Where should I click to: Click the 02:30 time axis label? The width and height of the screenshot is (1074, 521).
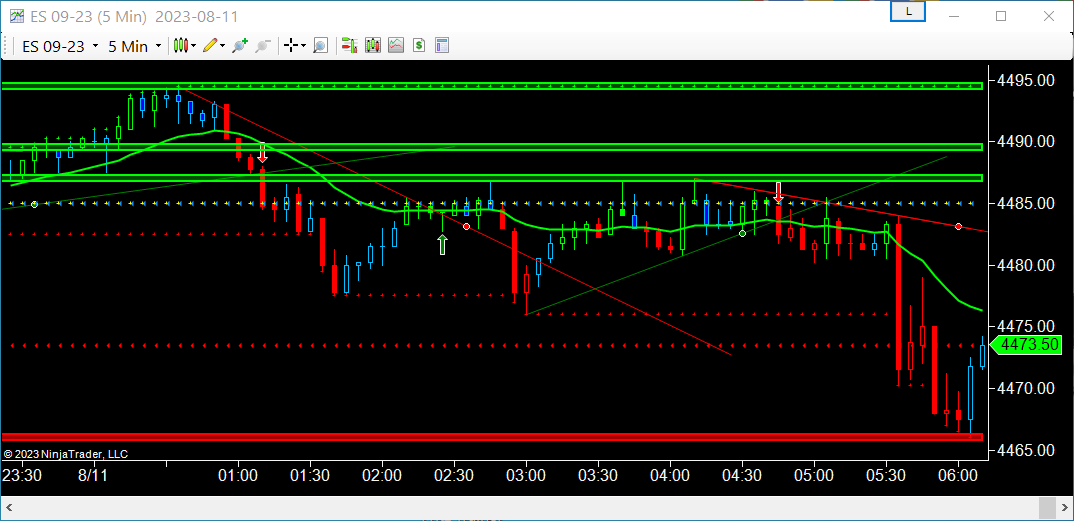[454, 475]
